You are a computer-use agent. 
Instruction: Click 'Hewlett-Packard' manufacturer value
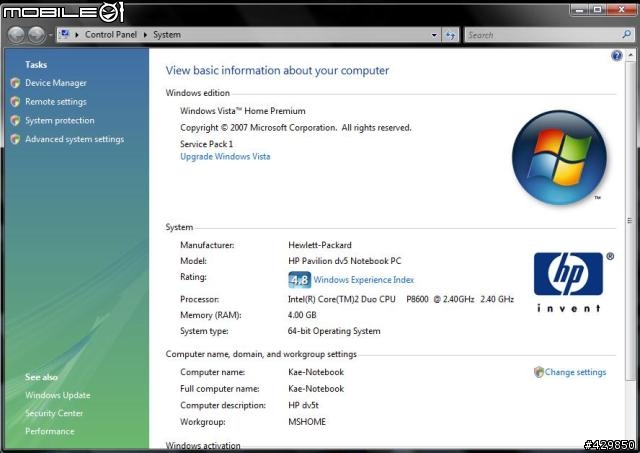(x=320, y=245)
